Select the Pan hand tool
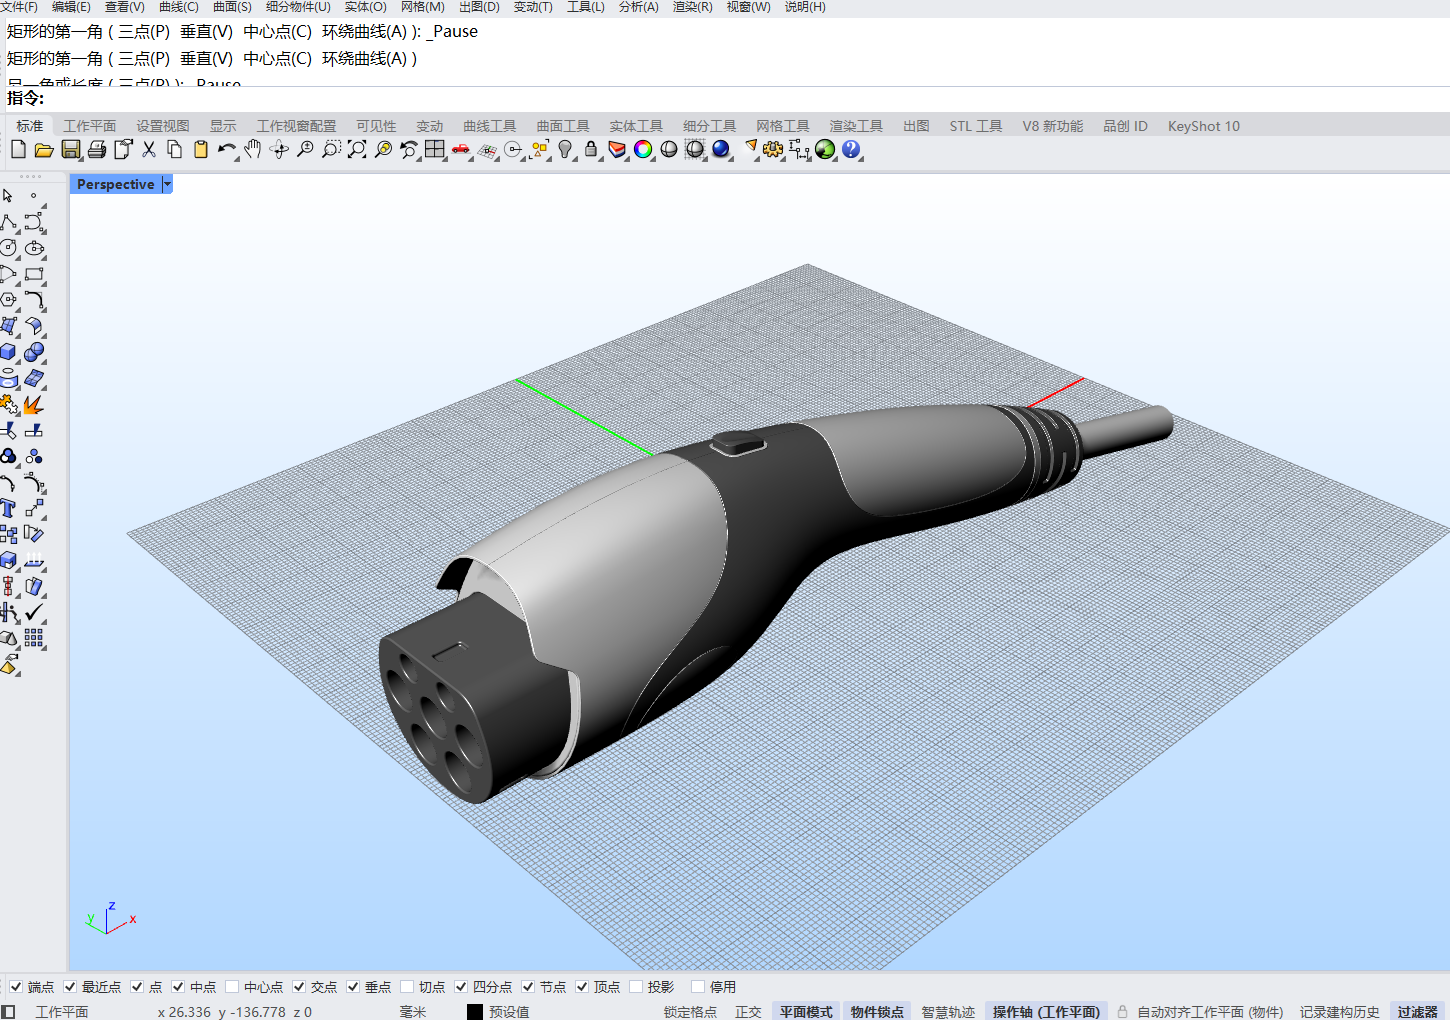1450x1020 pixels. (253, 150)
